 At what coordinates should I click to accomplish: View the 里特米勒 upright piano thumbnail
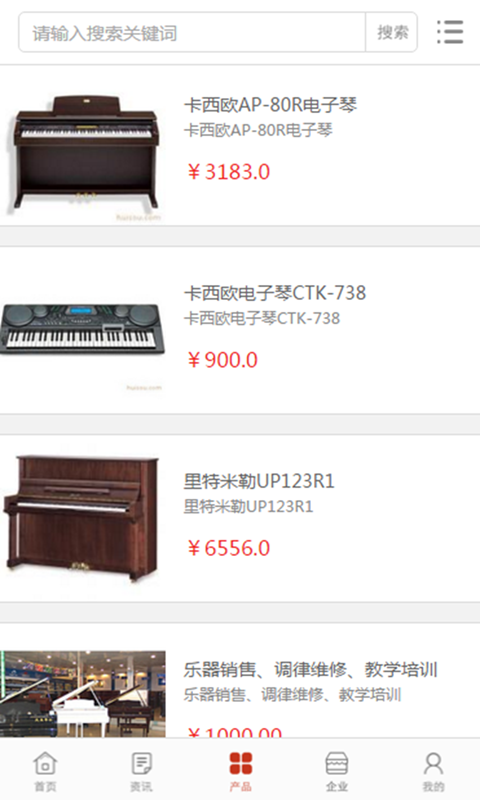point(82,518)
